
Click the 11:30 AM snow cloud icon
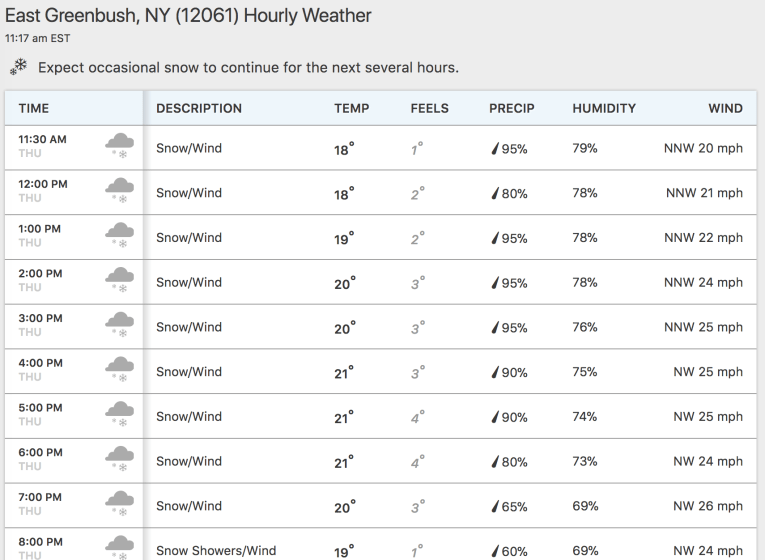(x=120, y=148)
